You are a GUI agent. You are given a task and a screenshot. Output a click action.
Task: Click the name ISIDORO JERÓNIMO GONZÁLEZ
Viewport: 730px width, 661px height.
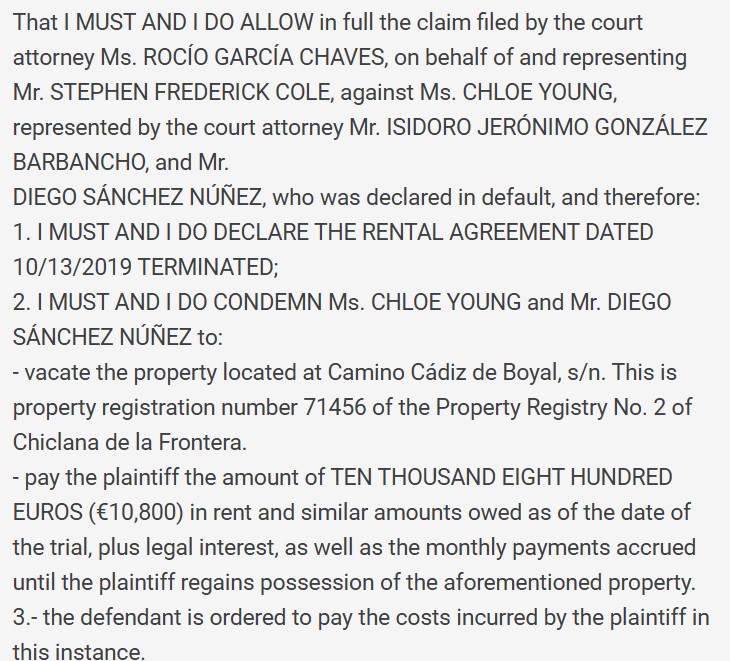click(547, 127)
